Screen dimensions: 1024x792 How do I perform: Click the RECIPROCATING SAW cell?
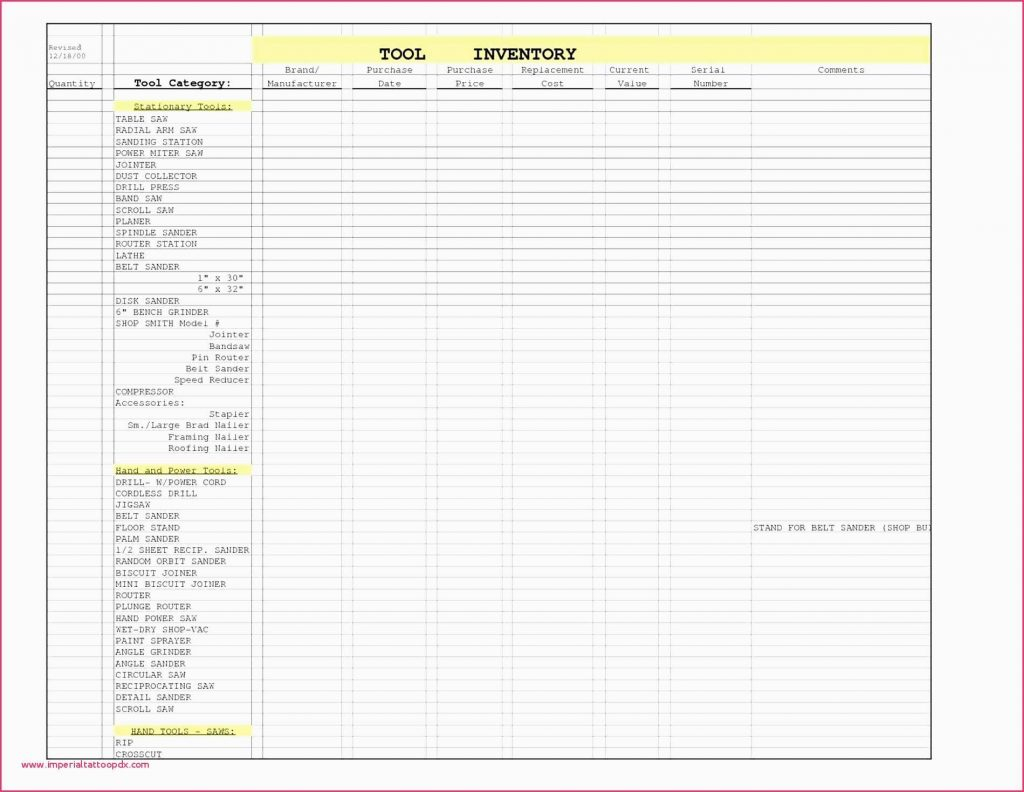click(165, 686)
